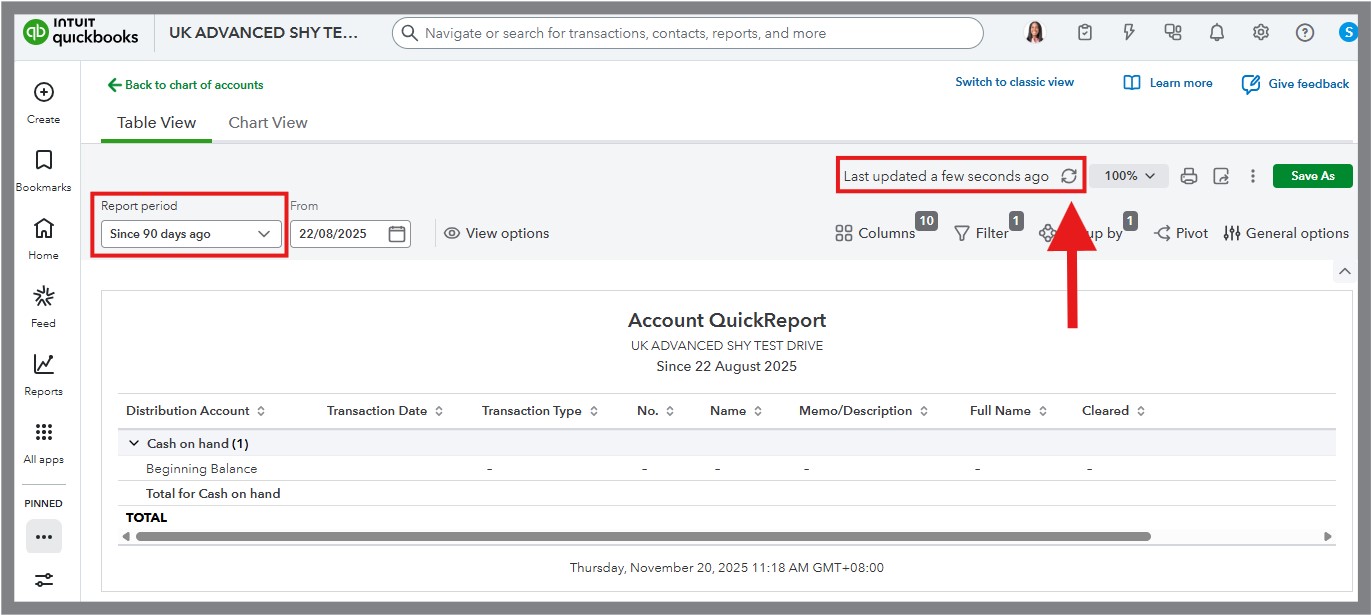Sort by Name column
Viewport: 1371px width, 615px height.
[x=737, y=411]
